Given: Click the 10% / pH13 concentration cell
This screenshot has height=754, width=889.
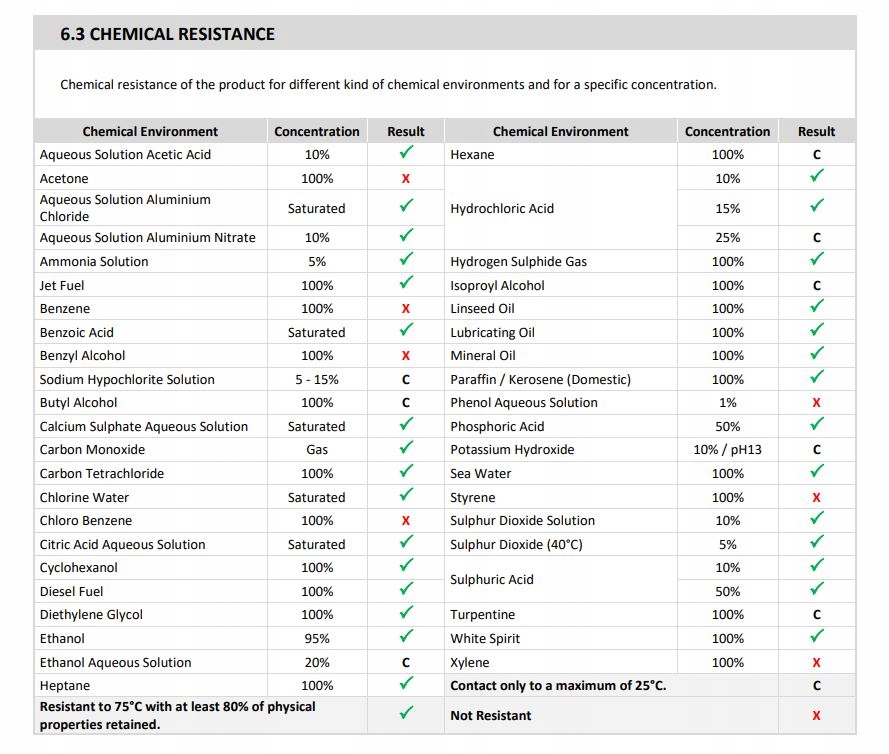Looking at the screenshot, I should coord(727,449).
